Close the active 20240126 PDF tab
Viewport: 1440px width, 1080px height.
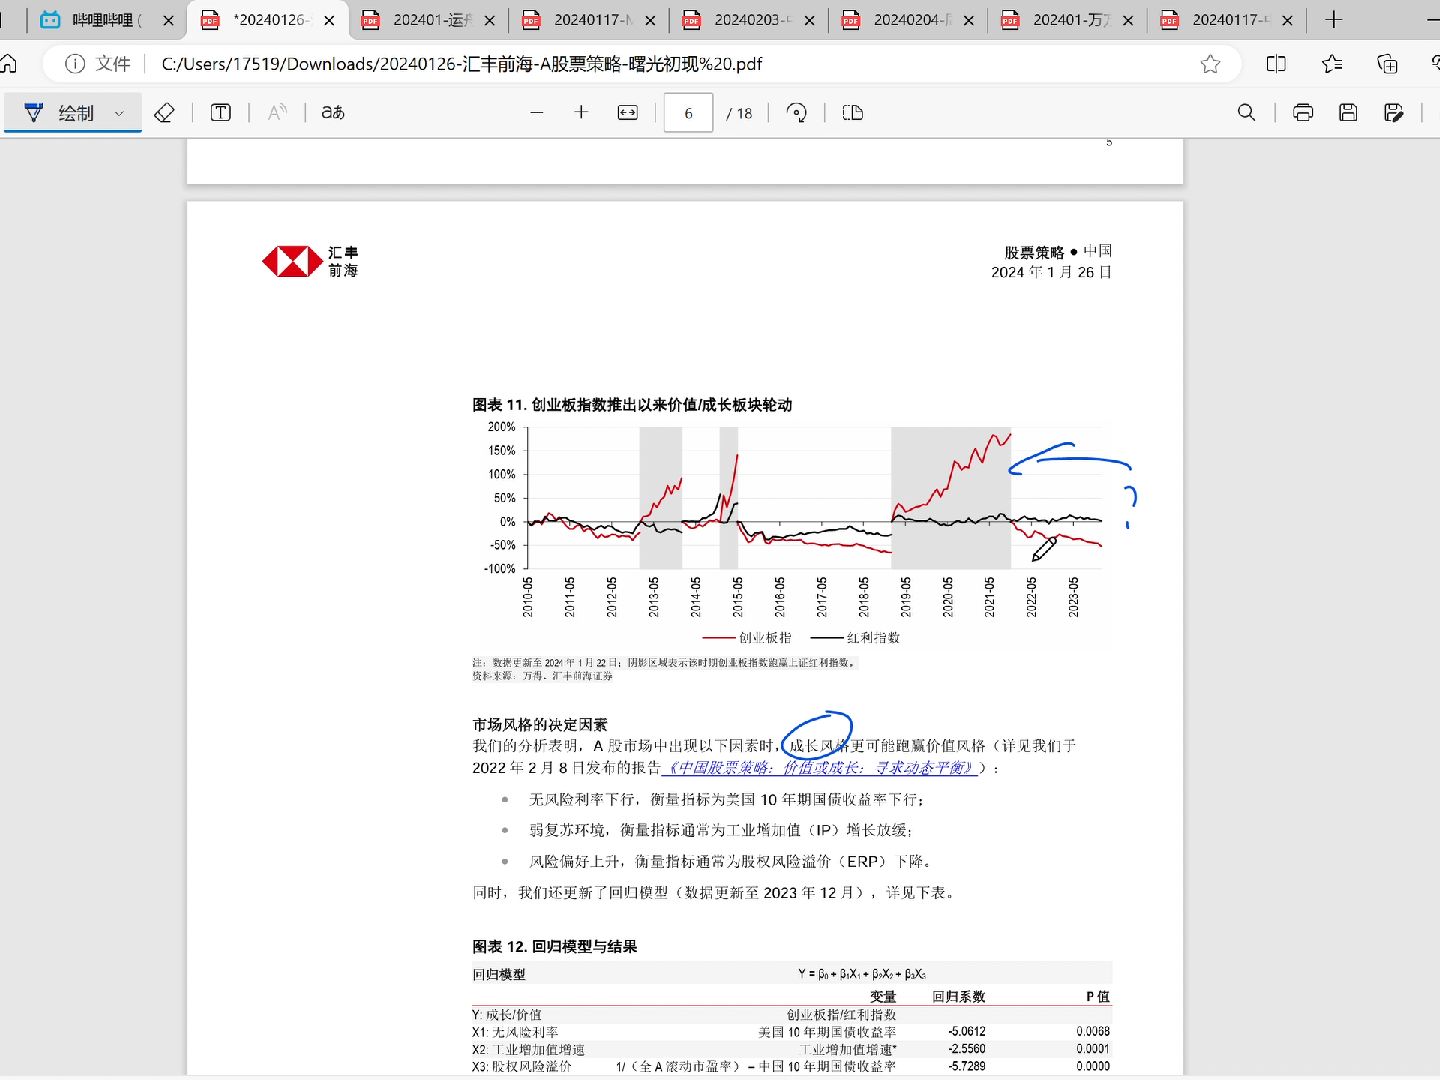tap(329, 20)
